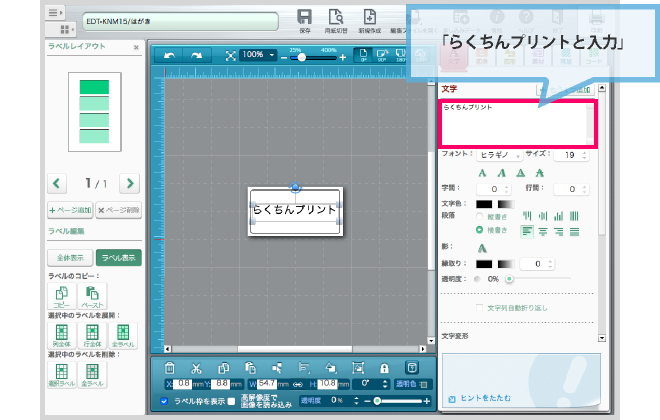Click the delete page (ページ削除) button
This screenshot has height=420, width=660.
pyautogui.click(x=119, y=210)
